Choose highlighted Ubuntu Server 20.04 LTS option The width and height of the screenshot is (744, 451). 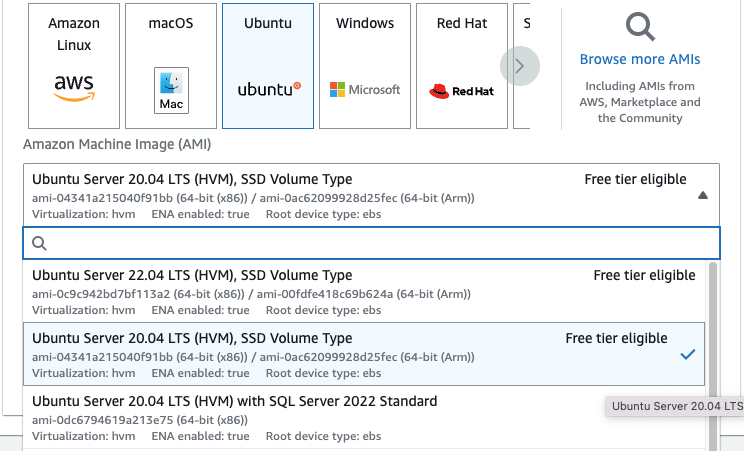(x=364, y=354)
